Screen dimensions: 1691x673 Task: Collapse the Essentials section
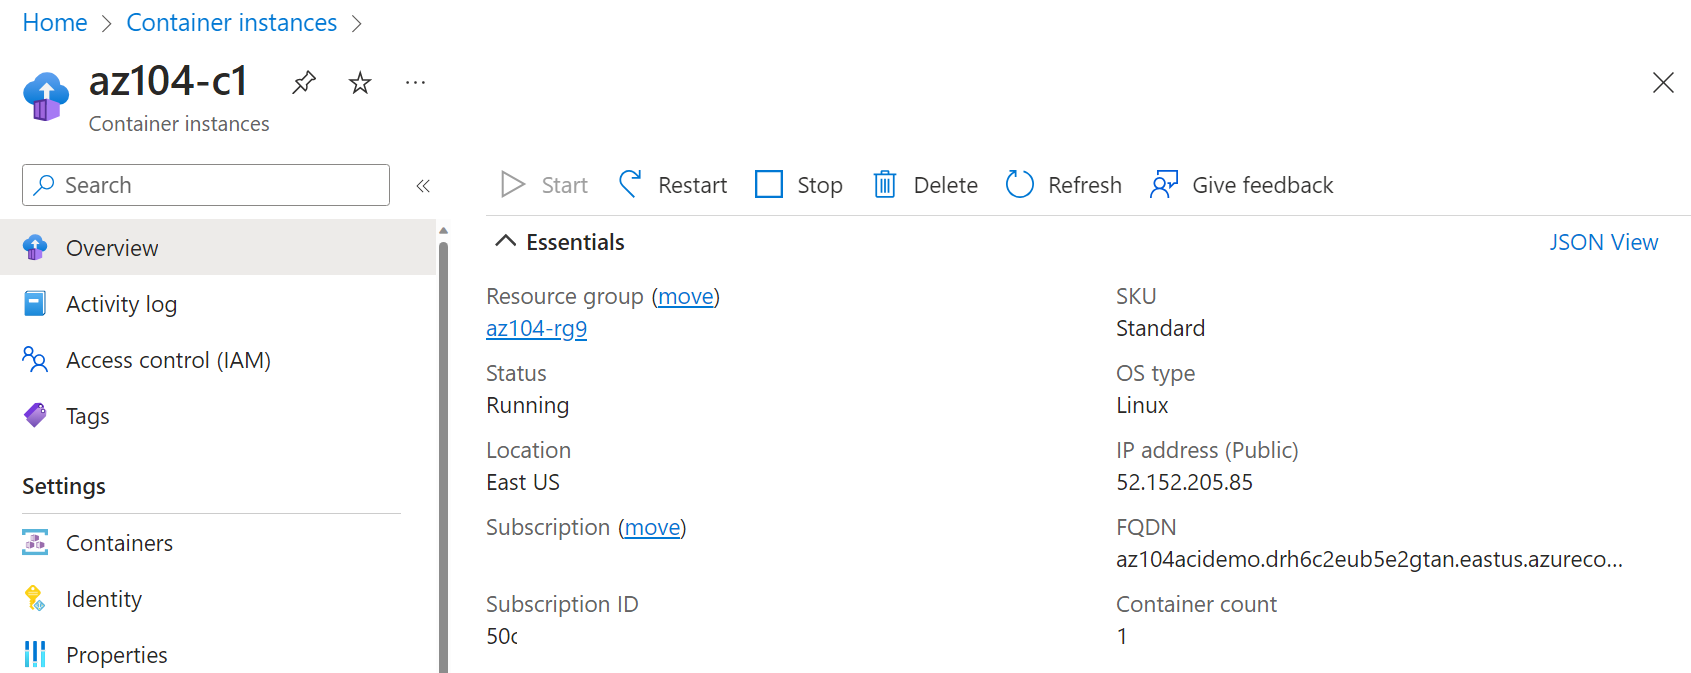[506, 242]
